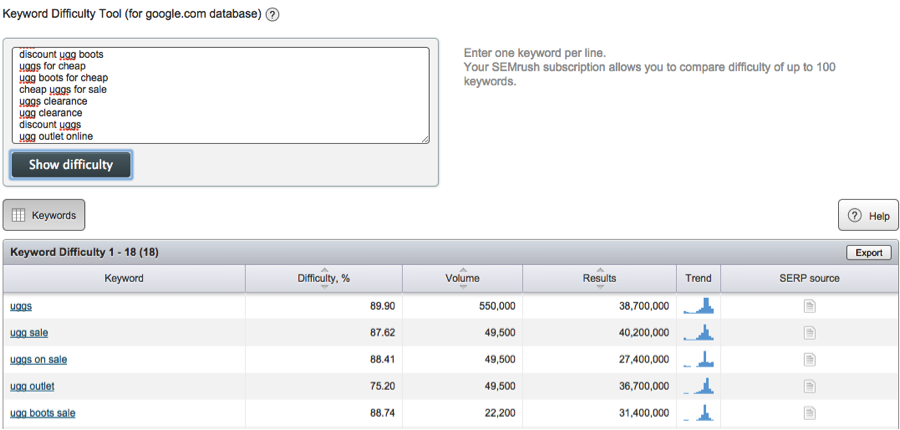
Task: Grab the text area resize handle corner
Action: [x=425, y=139]
